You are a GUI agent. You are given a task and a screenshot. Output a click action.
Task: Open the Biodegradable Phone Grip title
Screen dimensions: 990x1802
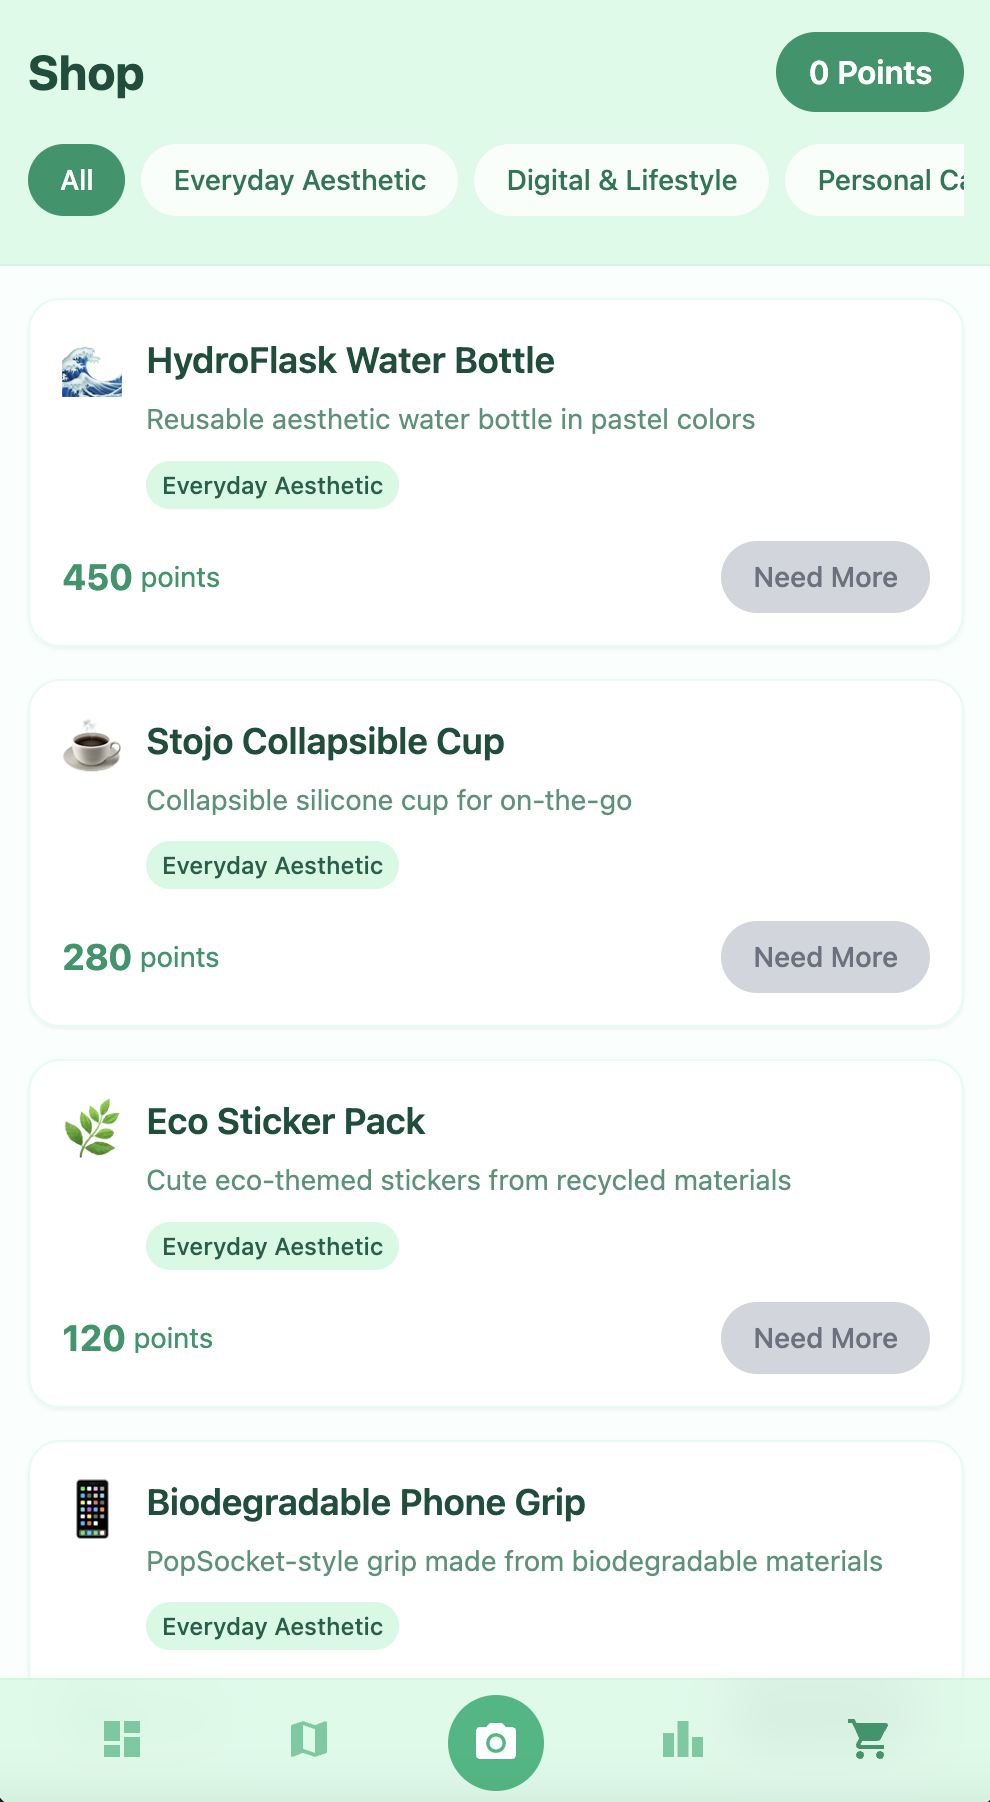coord(366,1503)
